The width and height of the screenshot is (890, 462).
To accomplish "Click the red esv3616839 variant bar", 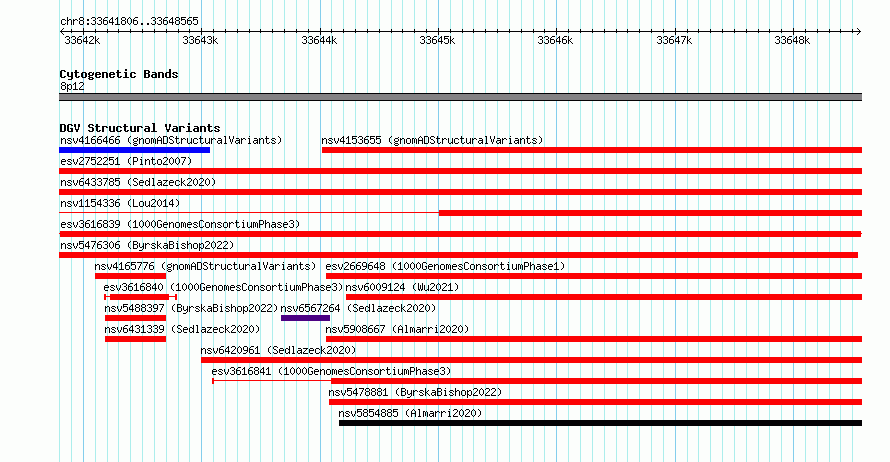I will (x=461, y=234).
